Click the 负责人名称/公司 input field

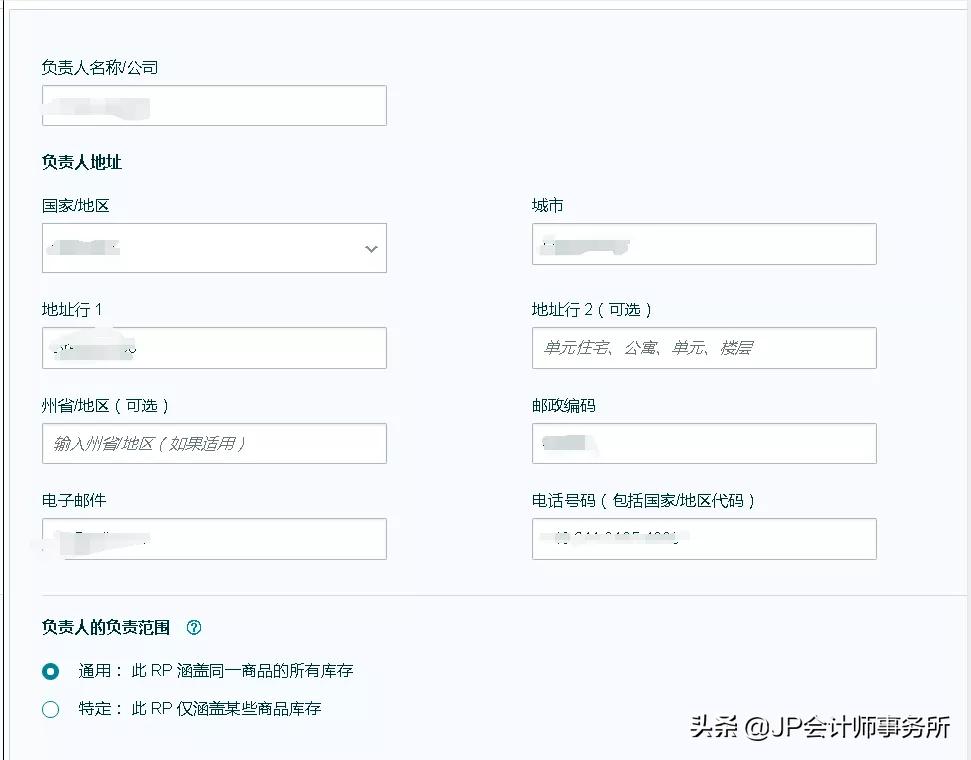coord(214,105)
